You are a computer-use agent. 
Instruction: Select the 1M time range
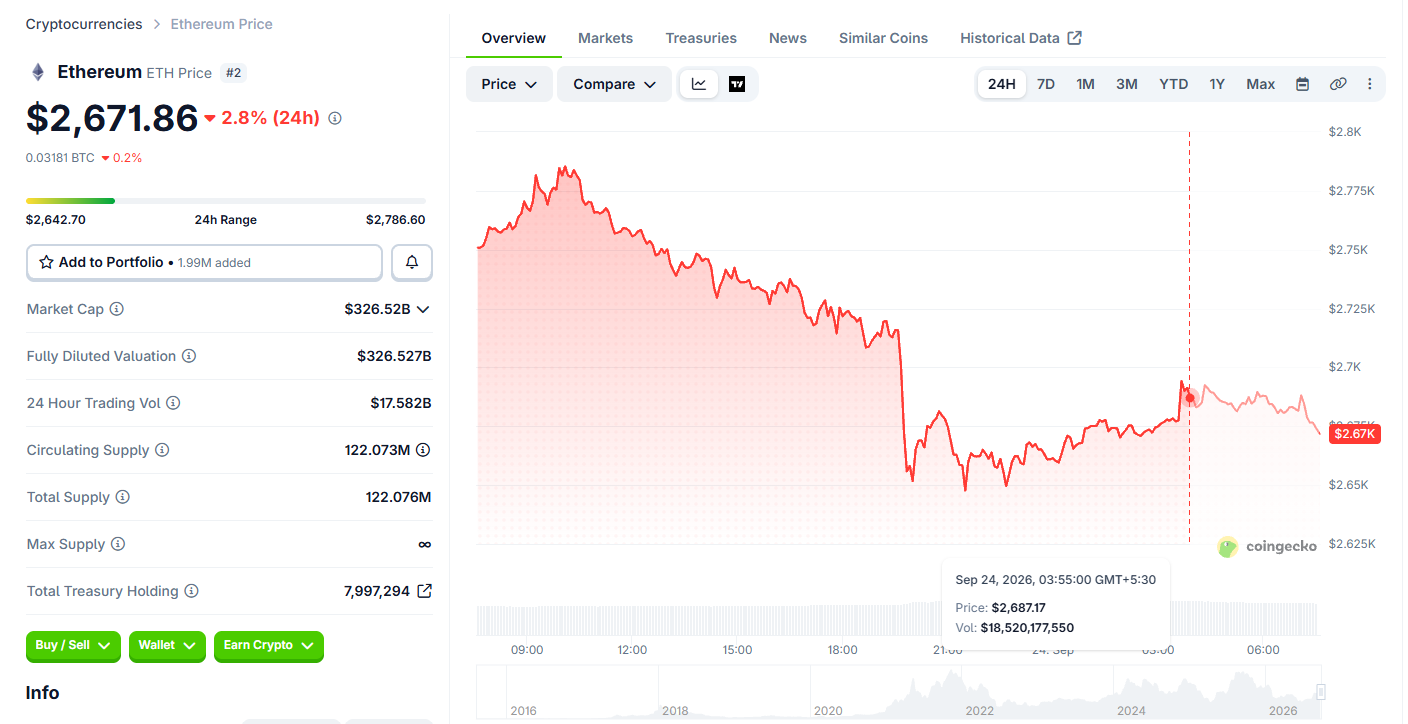click(1085, 84)
